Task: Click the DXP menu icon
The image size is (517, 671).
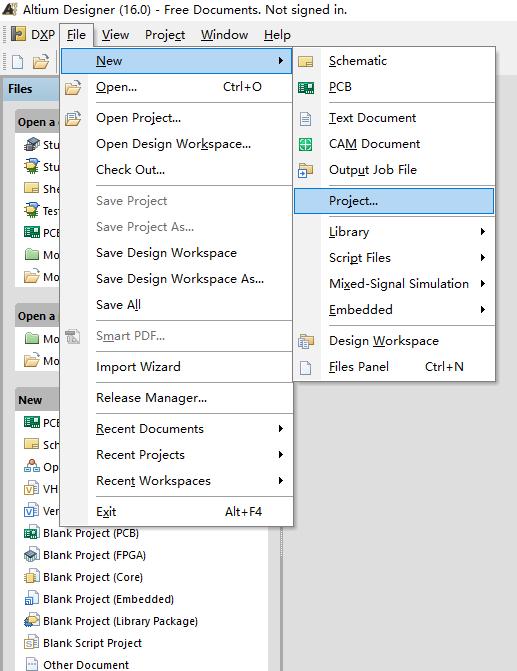Action: [18, 34]
